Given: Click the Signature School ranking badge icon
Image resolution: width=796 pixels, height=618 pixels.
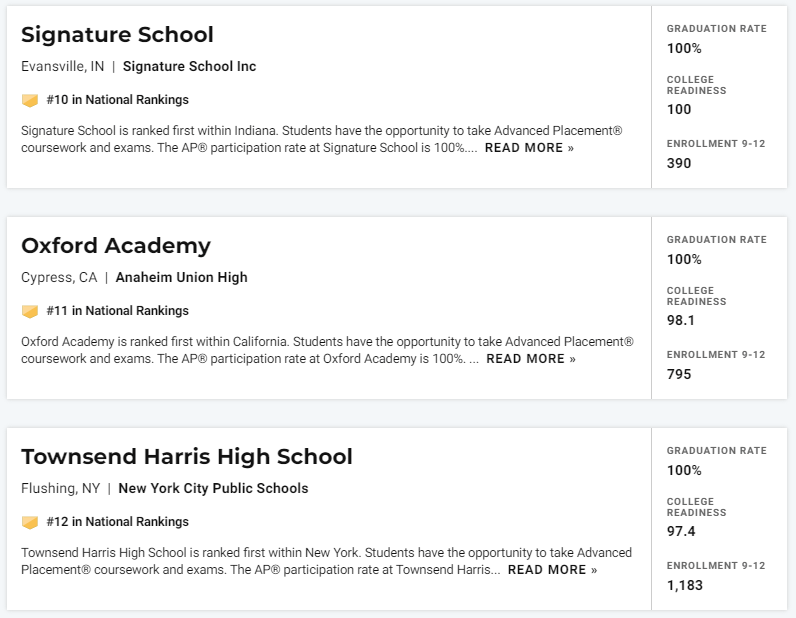Looking at the screenshot, I should click(30, 100).
